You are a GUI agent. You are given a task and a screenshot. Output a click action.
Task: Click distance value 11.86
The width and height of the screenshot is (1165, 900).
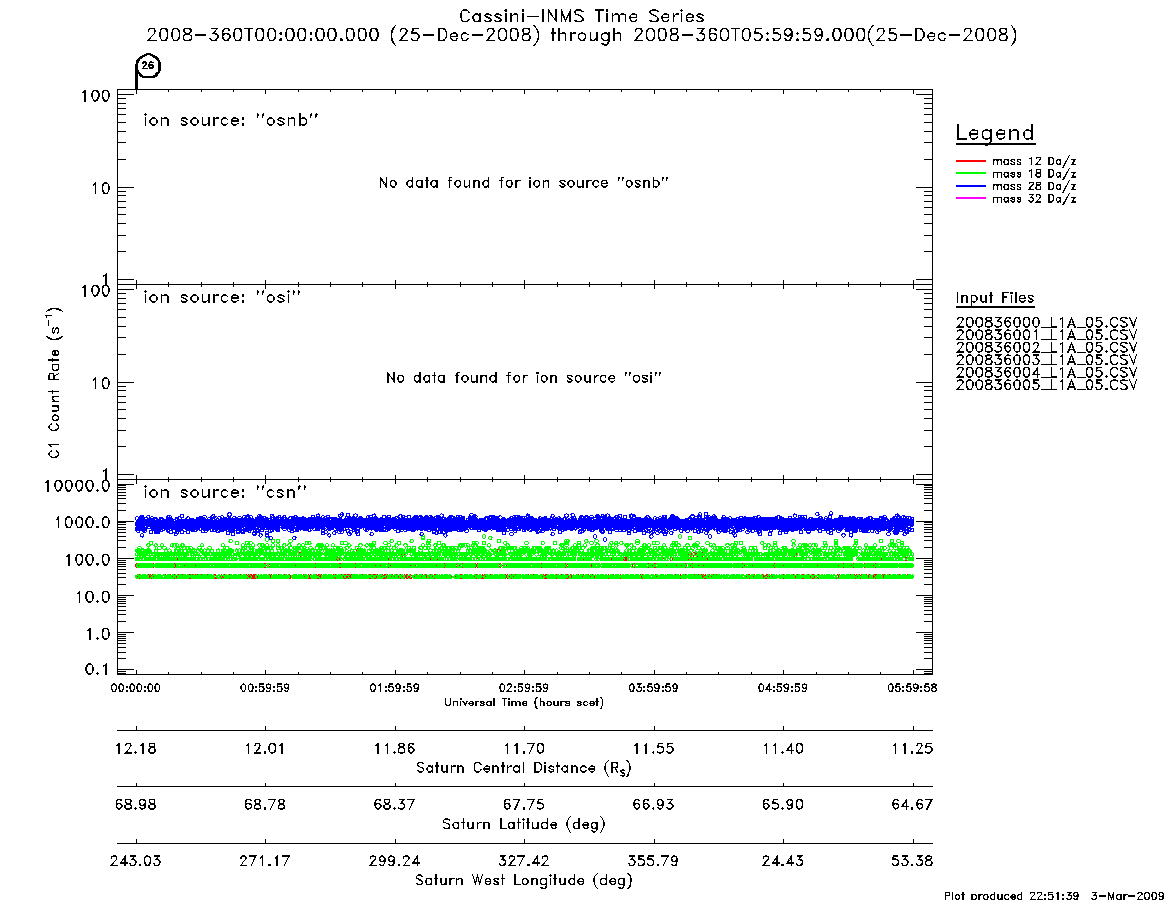pyautogui.click(x=395, y=748)
